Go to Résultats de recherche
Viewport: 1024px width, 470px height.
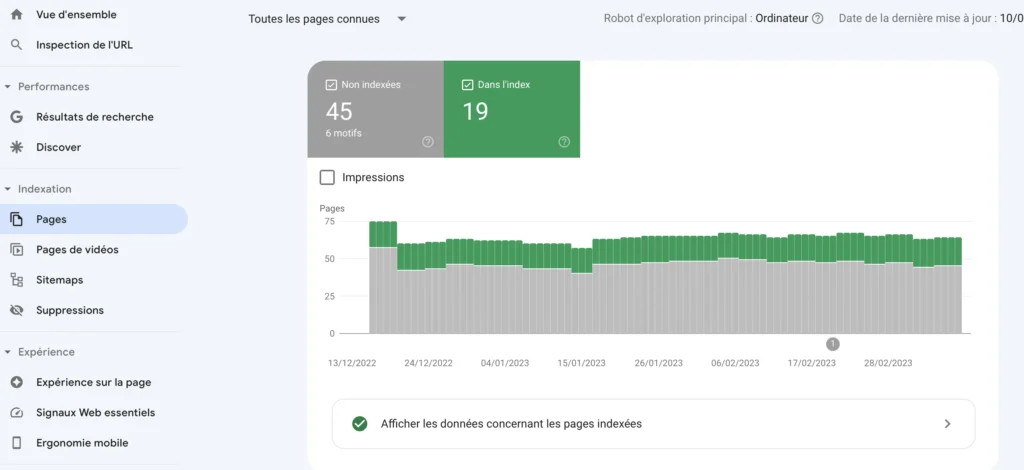(95, 117)
